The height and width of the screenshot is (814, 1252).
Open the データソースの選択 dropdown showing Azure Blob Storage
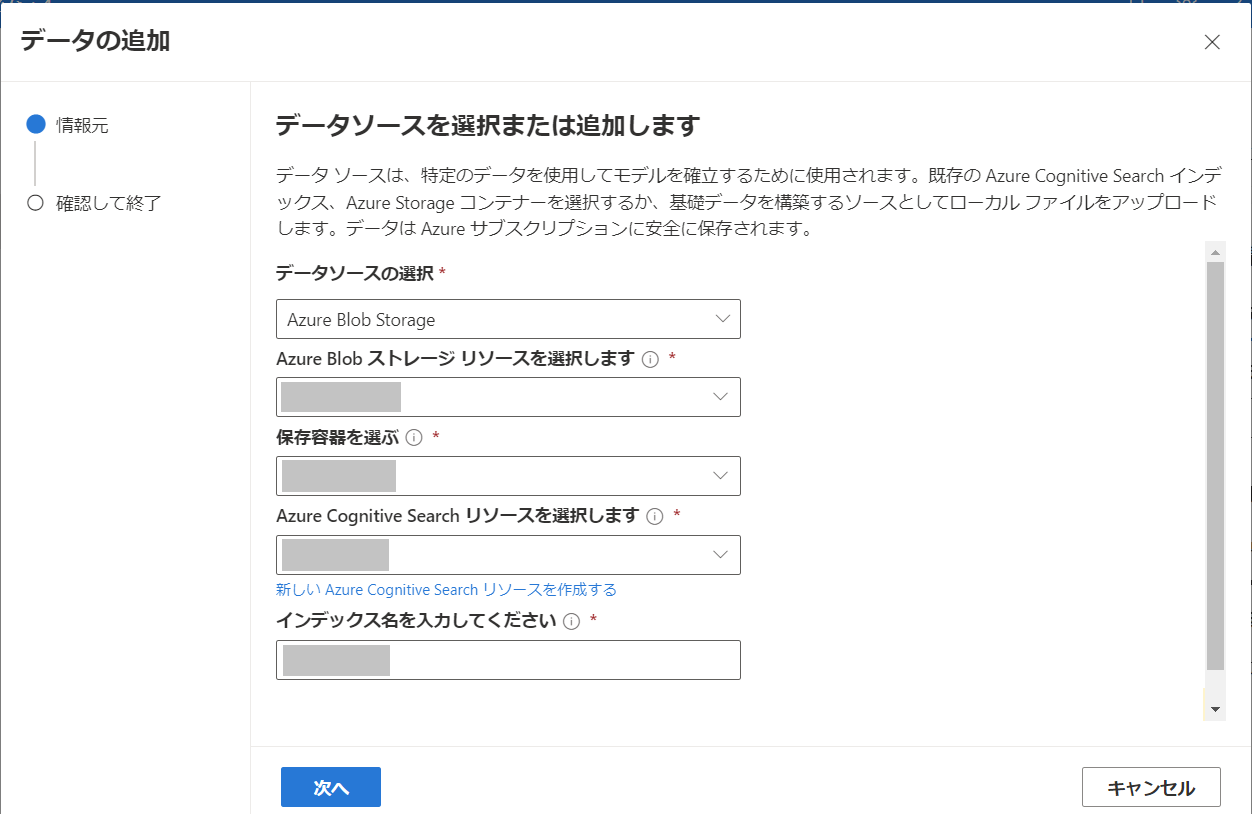coord(508,319)
